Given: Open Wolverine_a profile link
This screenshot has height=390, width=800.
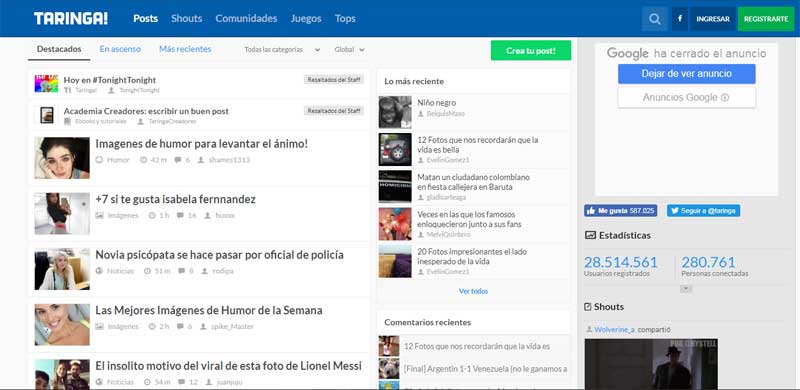Looking at the screenshot, I should pos(614,330).
